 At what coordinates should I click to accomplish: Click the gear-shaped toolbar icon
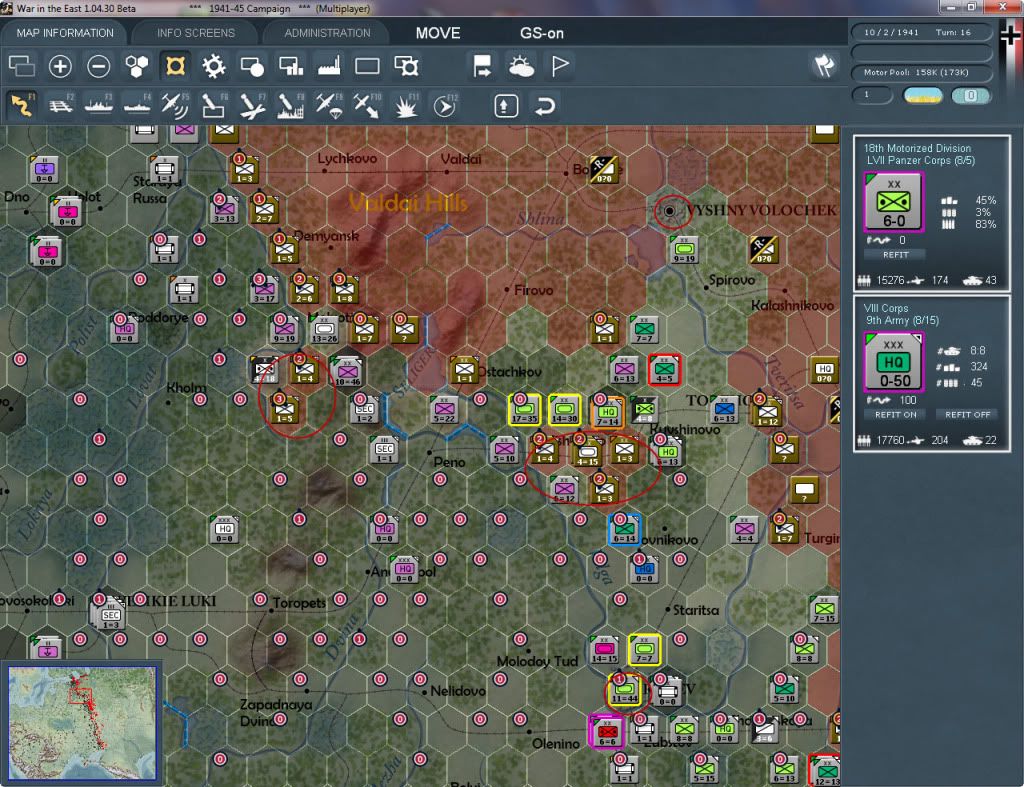tap(214, 66)
